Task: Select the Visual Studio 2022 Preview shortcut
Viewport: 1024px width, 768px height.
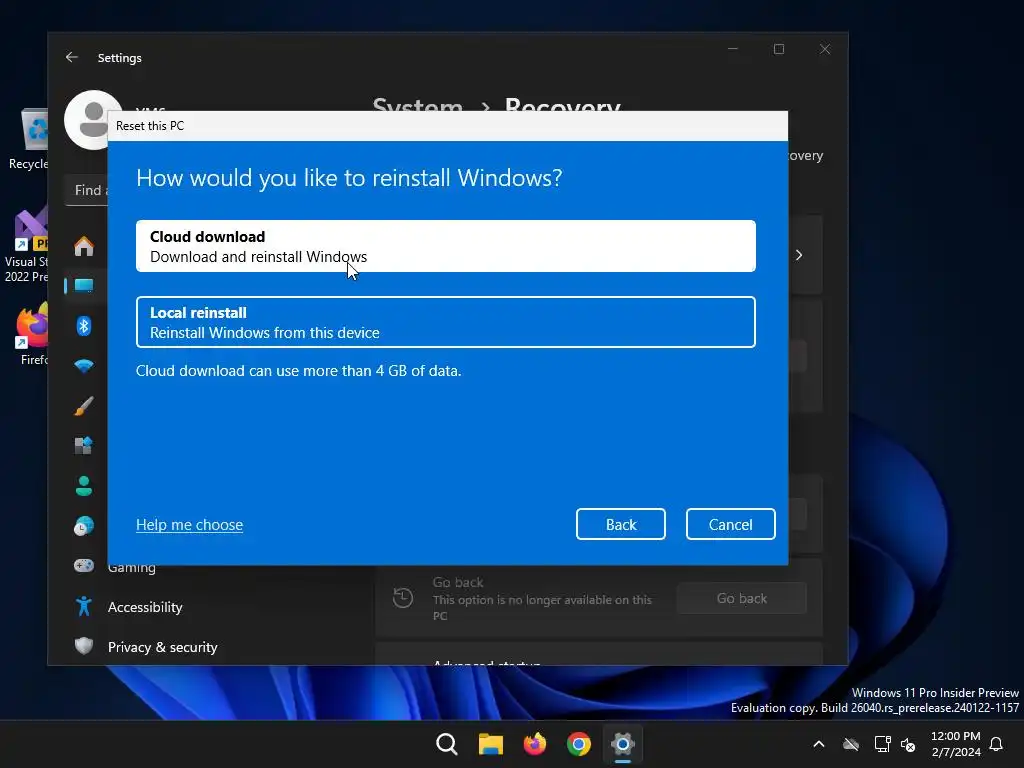Action: click(x=26, y=246)
